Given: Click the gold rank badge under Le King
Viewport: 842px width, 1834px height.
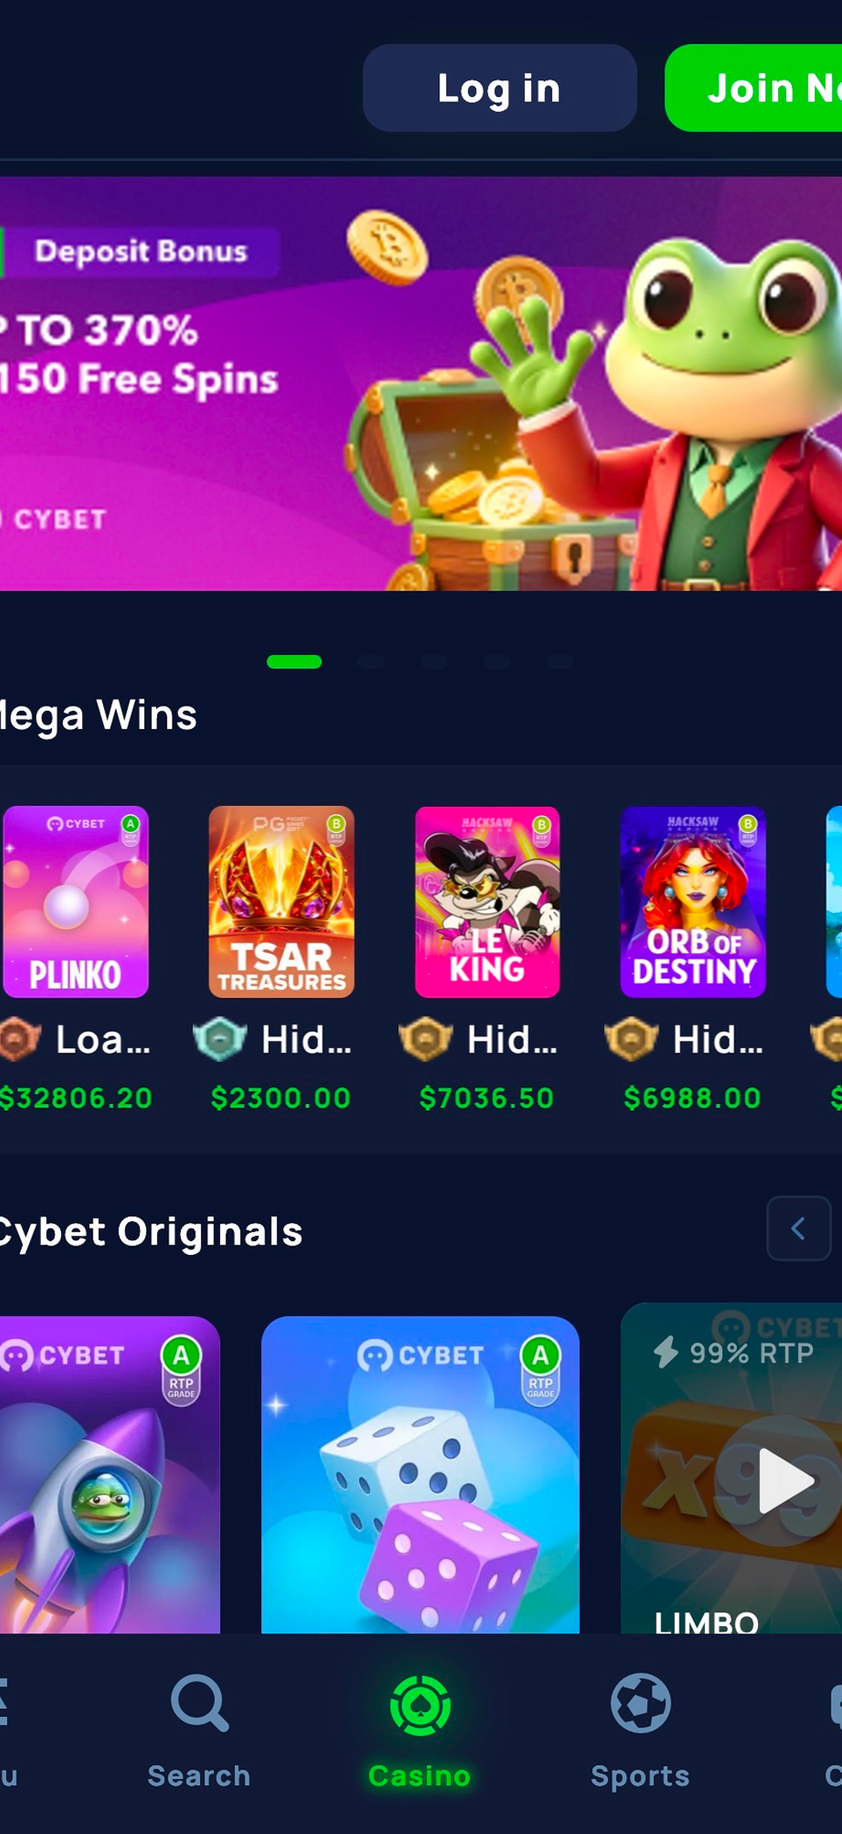Looking at the screenshot, I should [426, 1040].
